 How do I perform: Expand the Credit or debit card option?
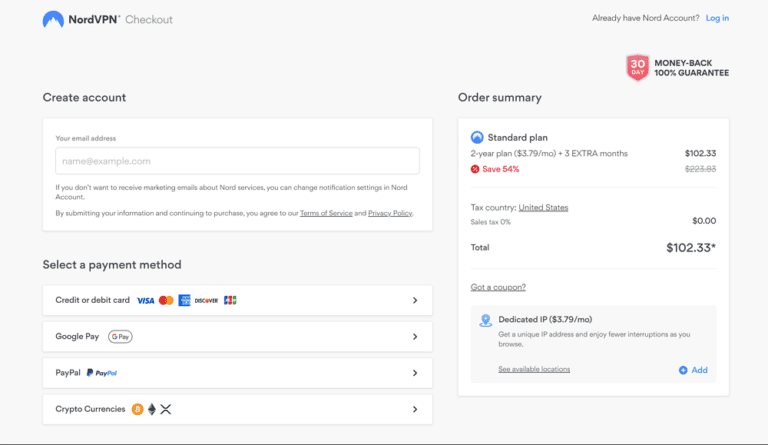pos(414,300)
